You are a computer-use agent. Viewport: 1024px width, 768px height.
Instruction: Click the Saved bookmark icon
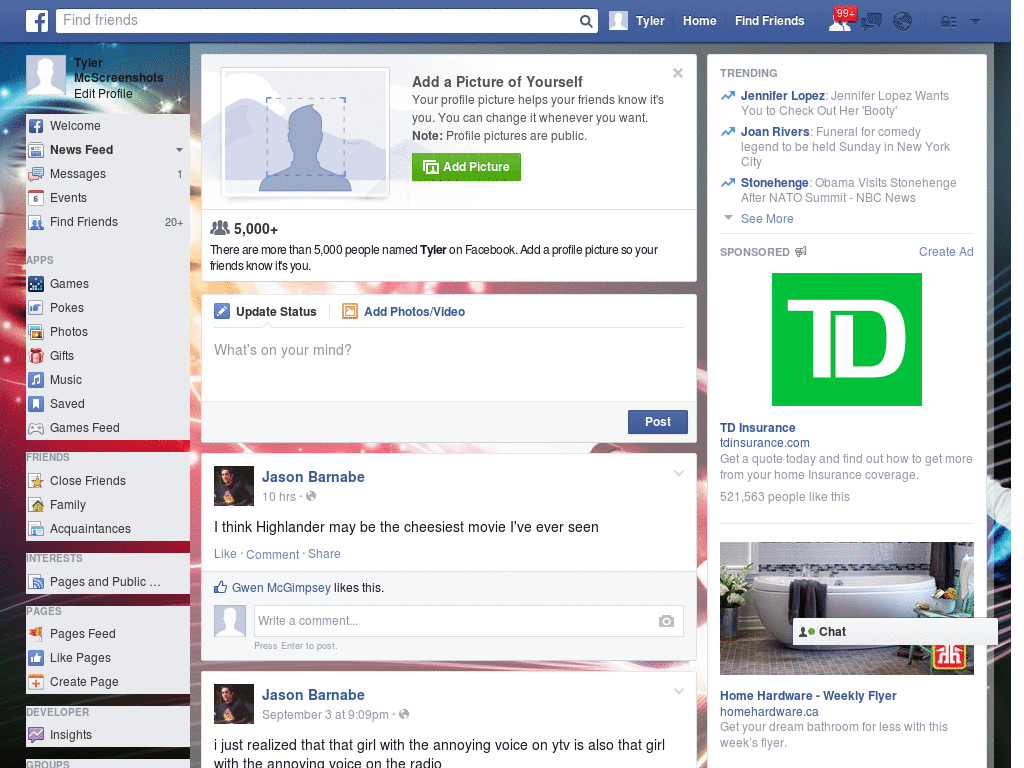click(x=36, y=404)
